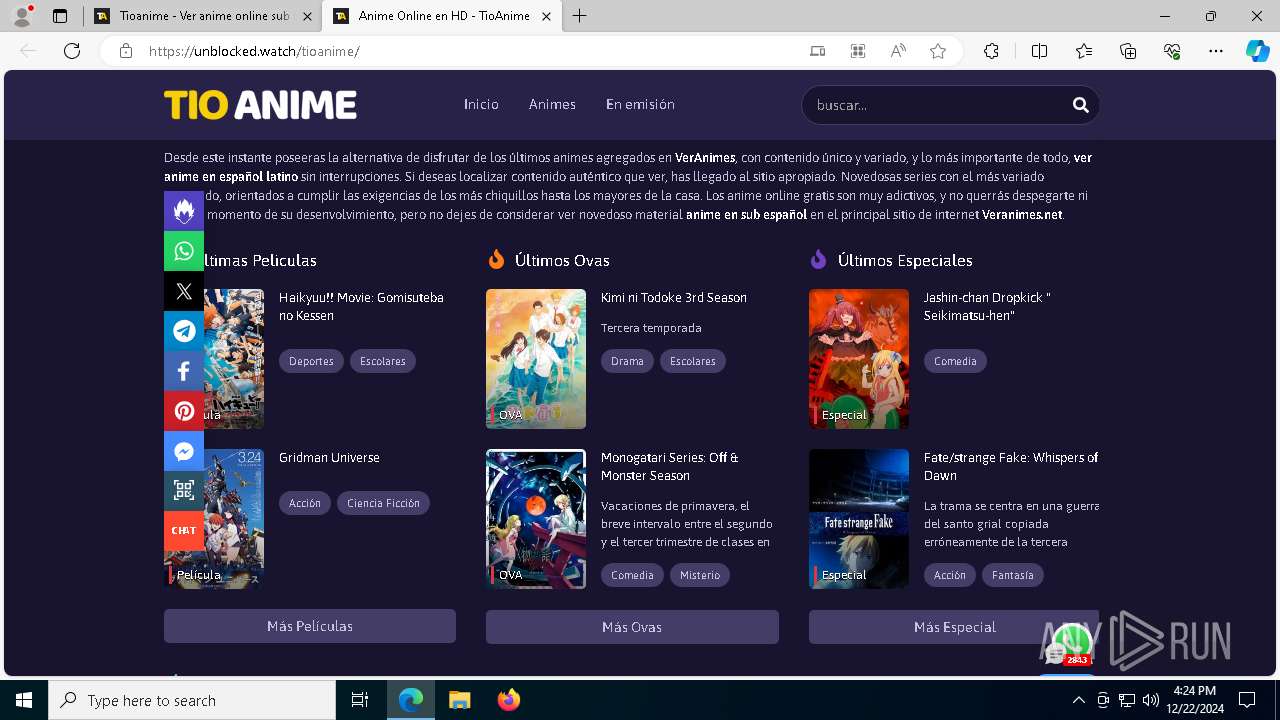Click Fate/strange Fake poster thumbnail
Image resolution: width=1280 pixels, height=720 pixels.
coord(859,519)
